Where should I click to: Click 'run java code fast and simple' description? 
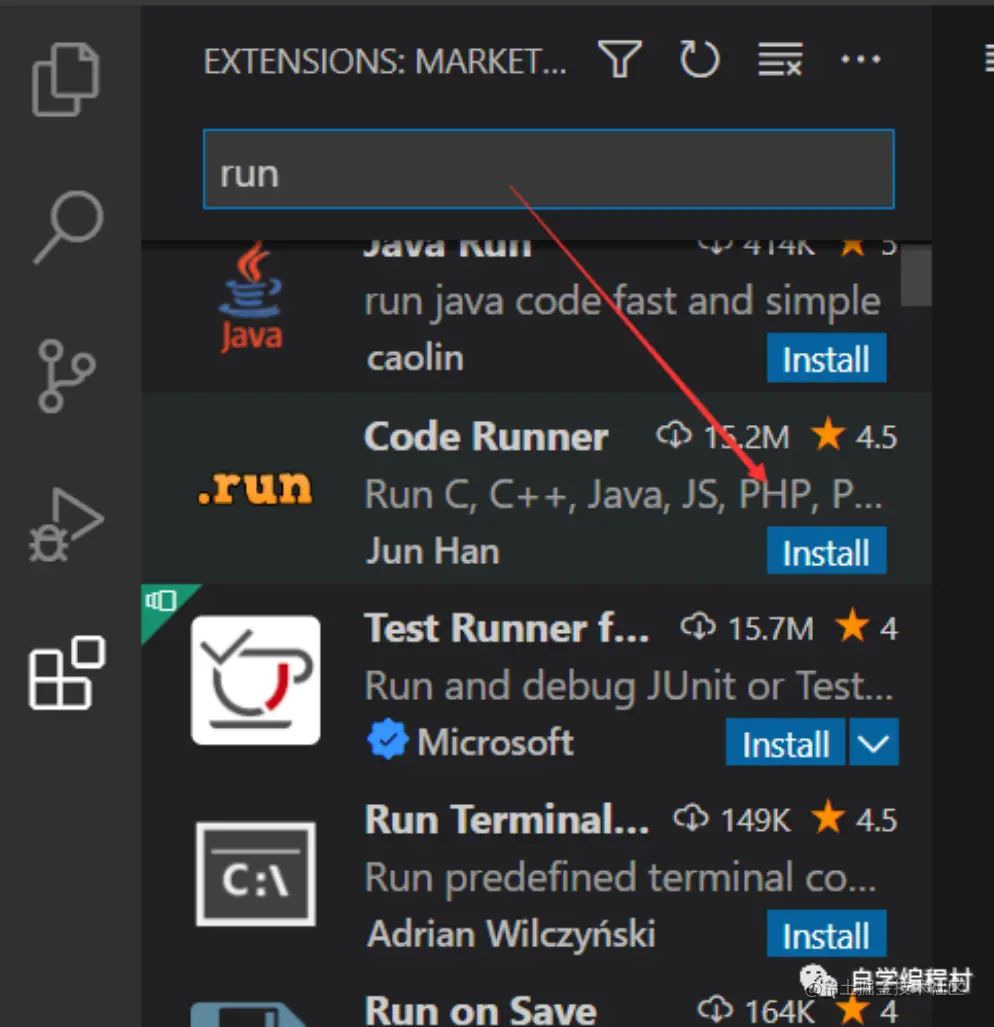coord(622,302)
